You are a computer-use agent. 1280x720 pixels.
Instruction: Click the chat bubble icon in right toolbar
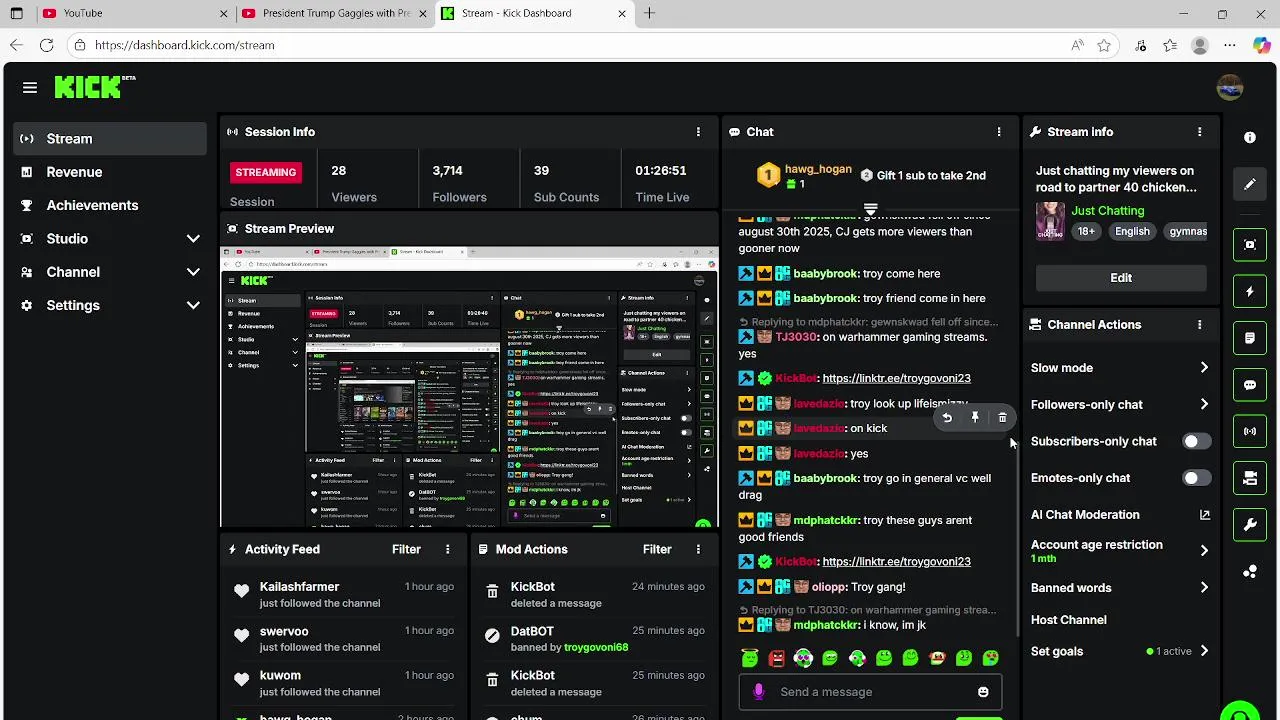(x=1250, y=385)
